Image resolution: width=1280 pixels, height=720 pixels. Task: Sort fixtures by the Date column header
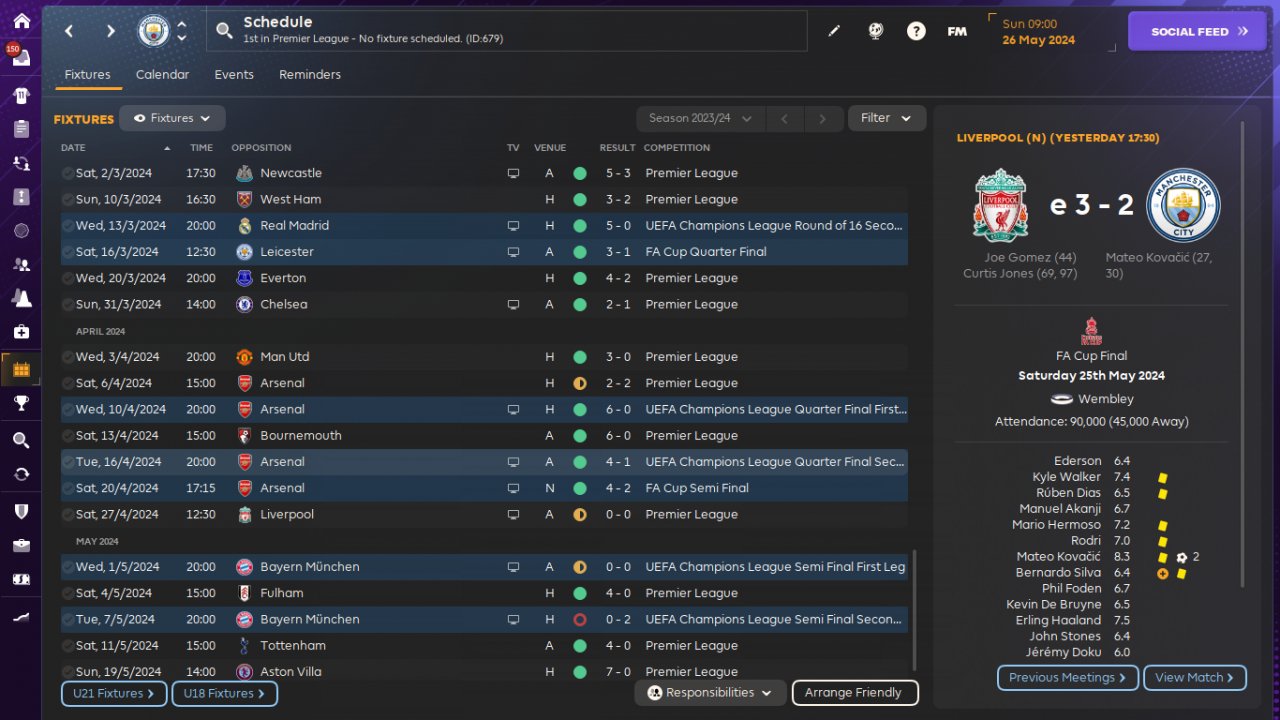point(115,148)
